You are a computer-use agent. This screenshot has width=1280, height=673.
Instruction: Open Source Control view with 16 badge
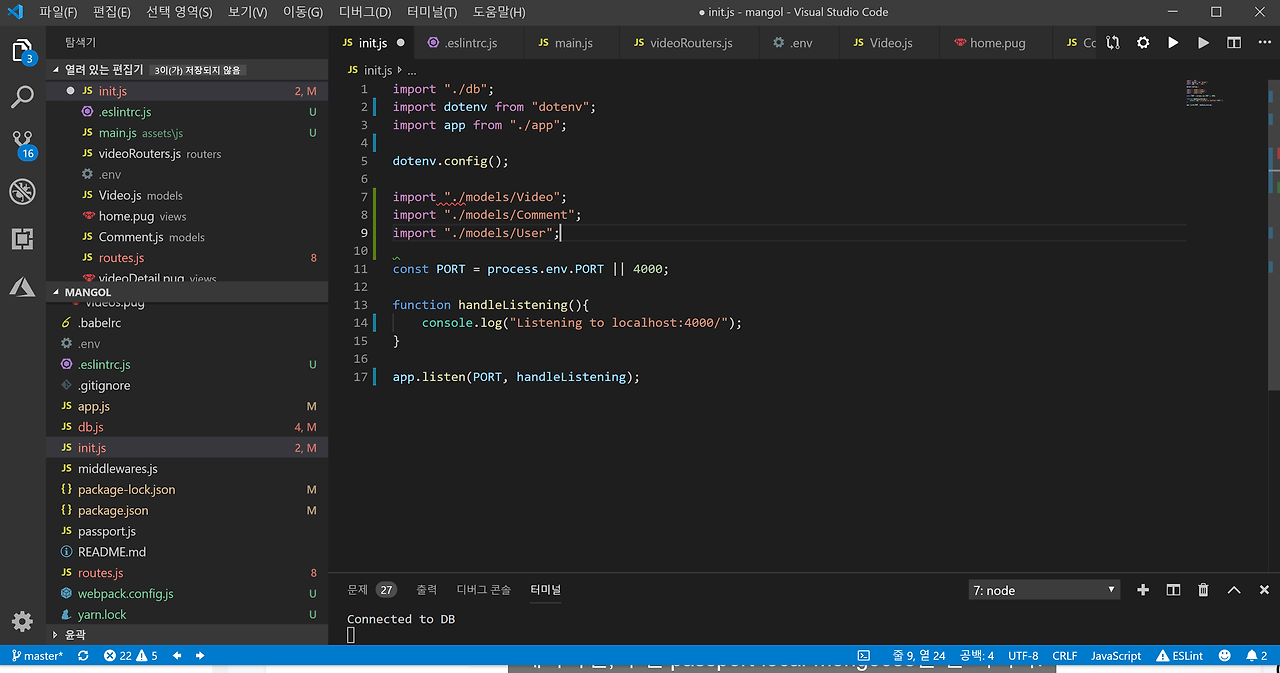click(x=22, y=145)
